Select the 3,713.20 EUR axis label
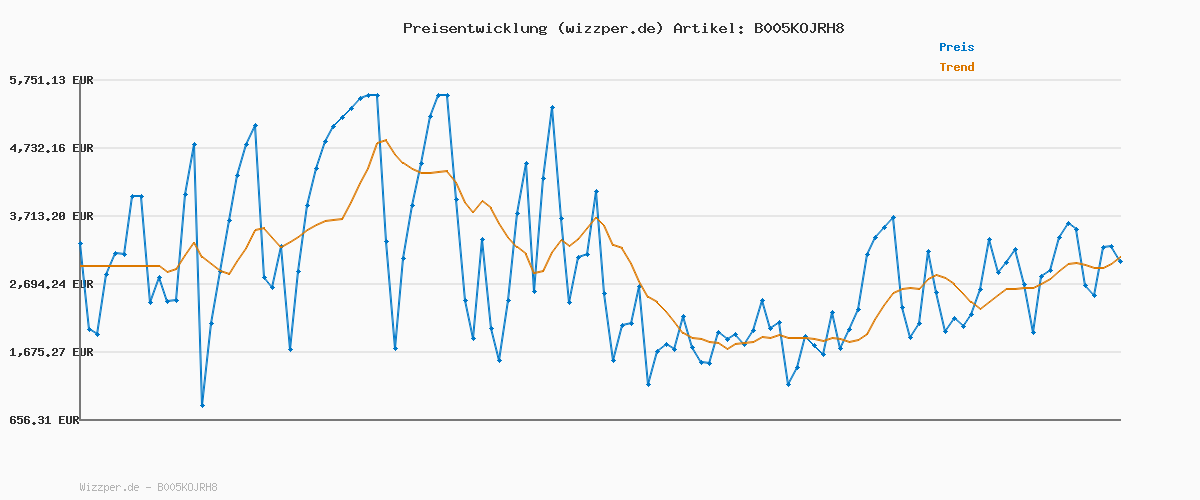The image size is (1200, 500). pos(51,216)
